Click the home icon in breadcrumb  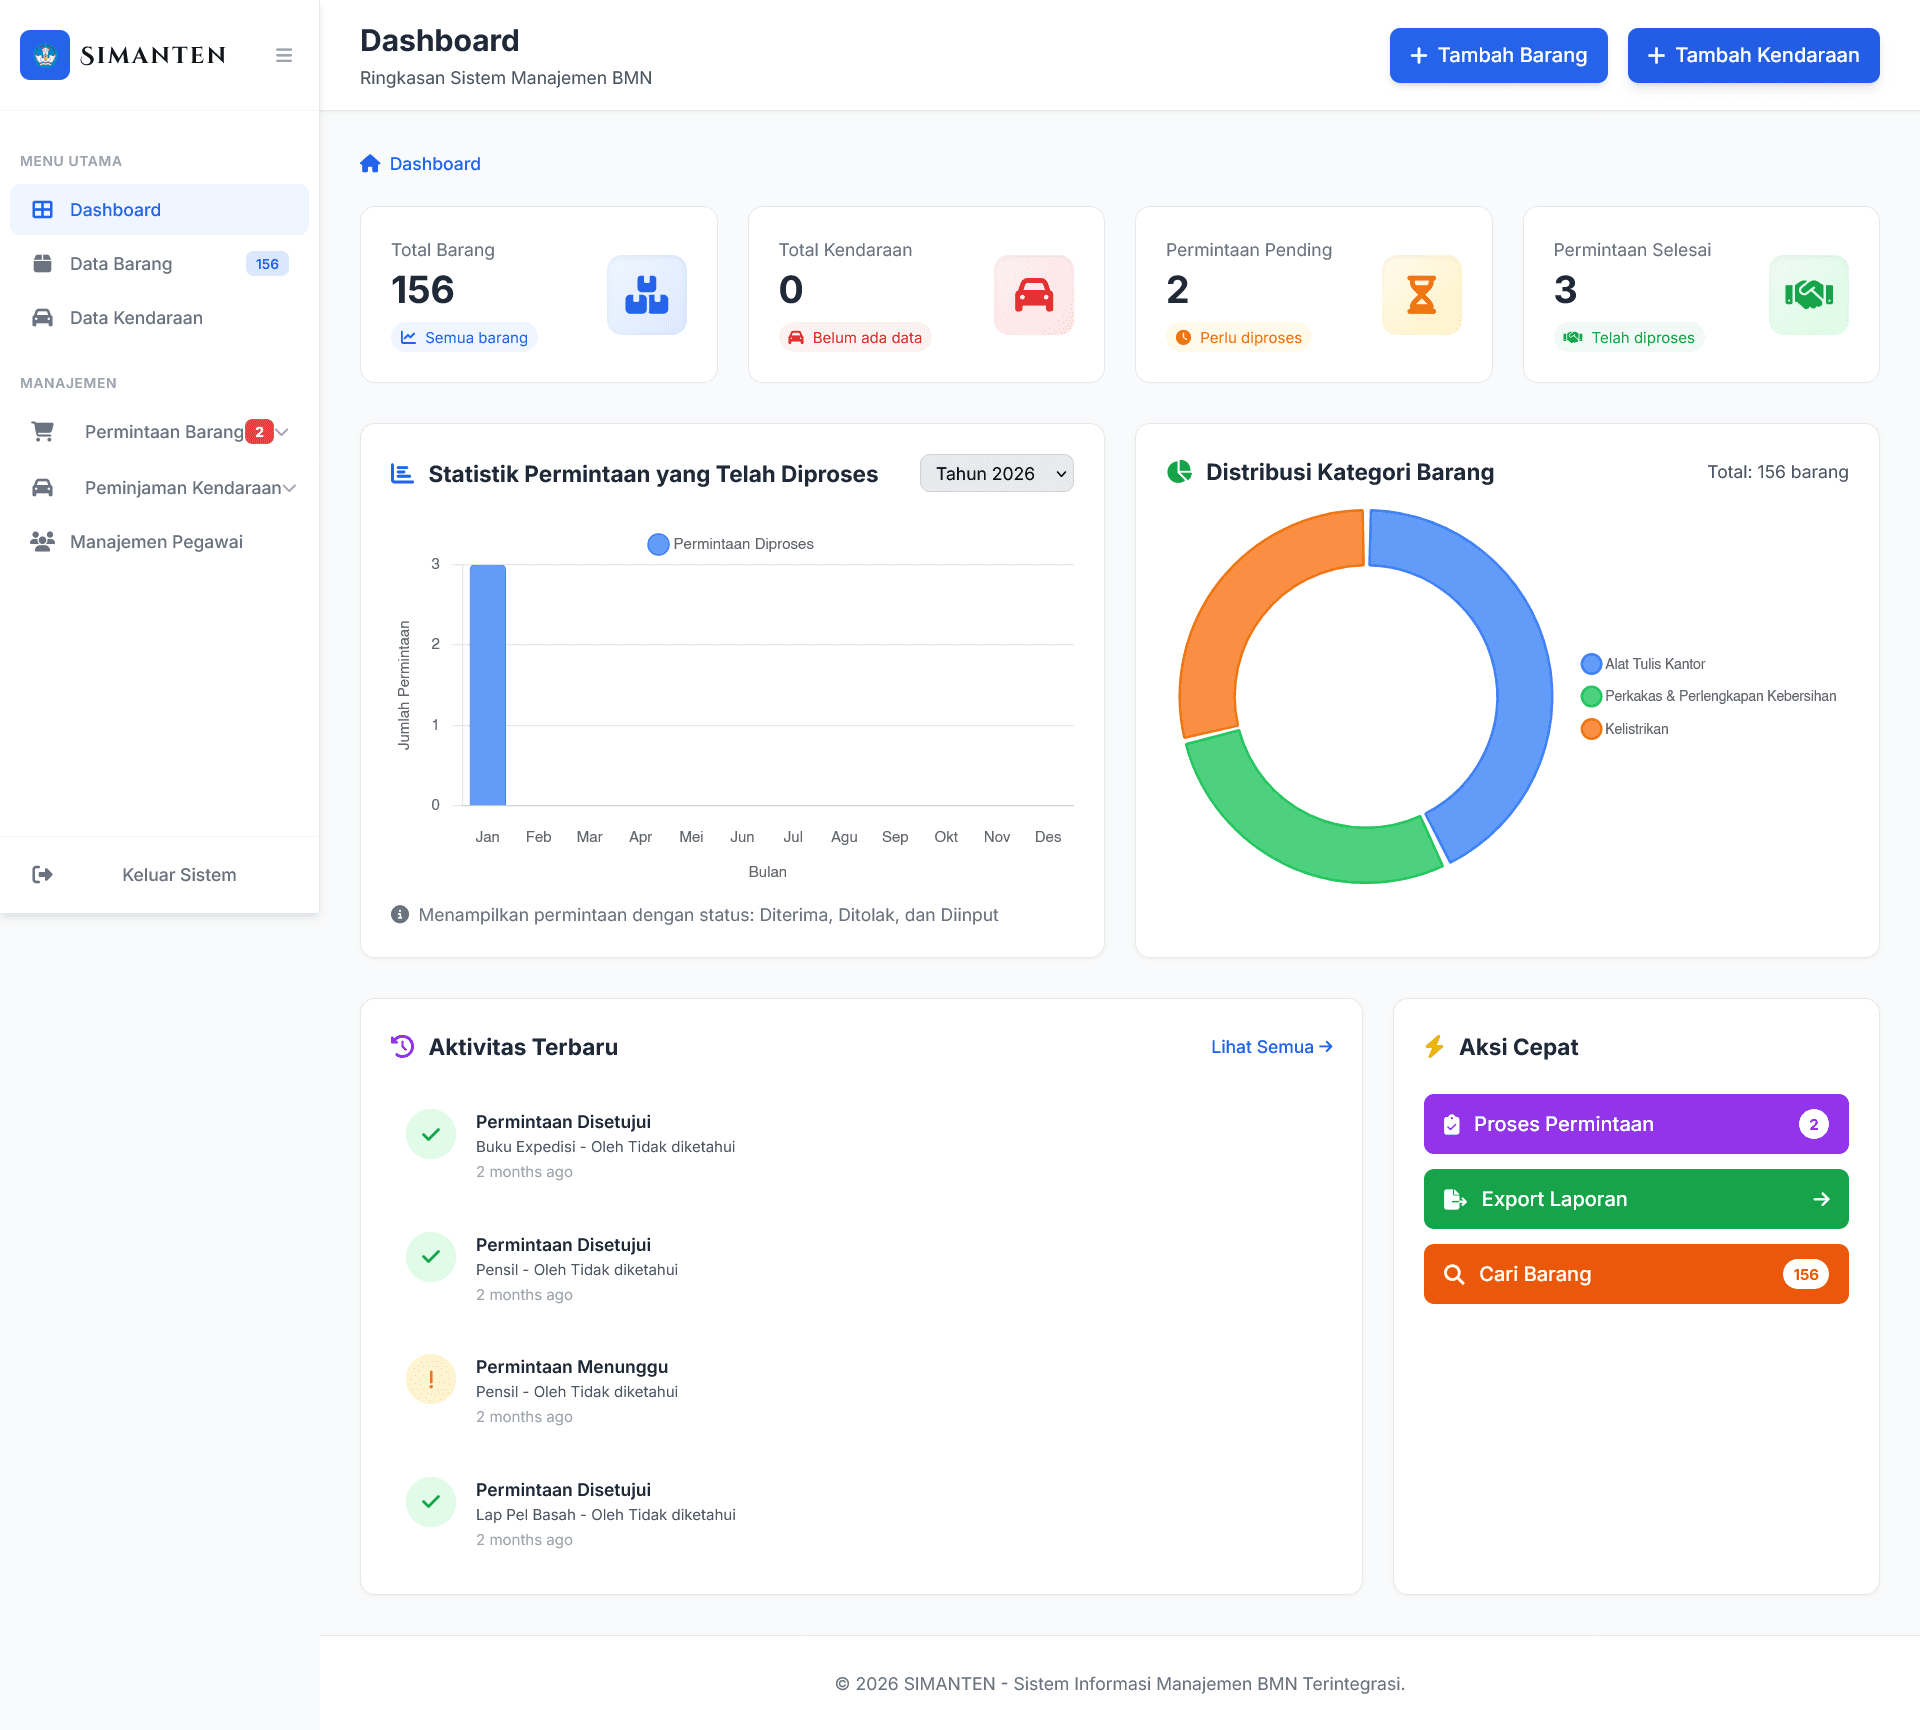370,164
